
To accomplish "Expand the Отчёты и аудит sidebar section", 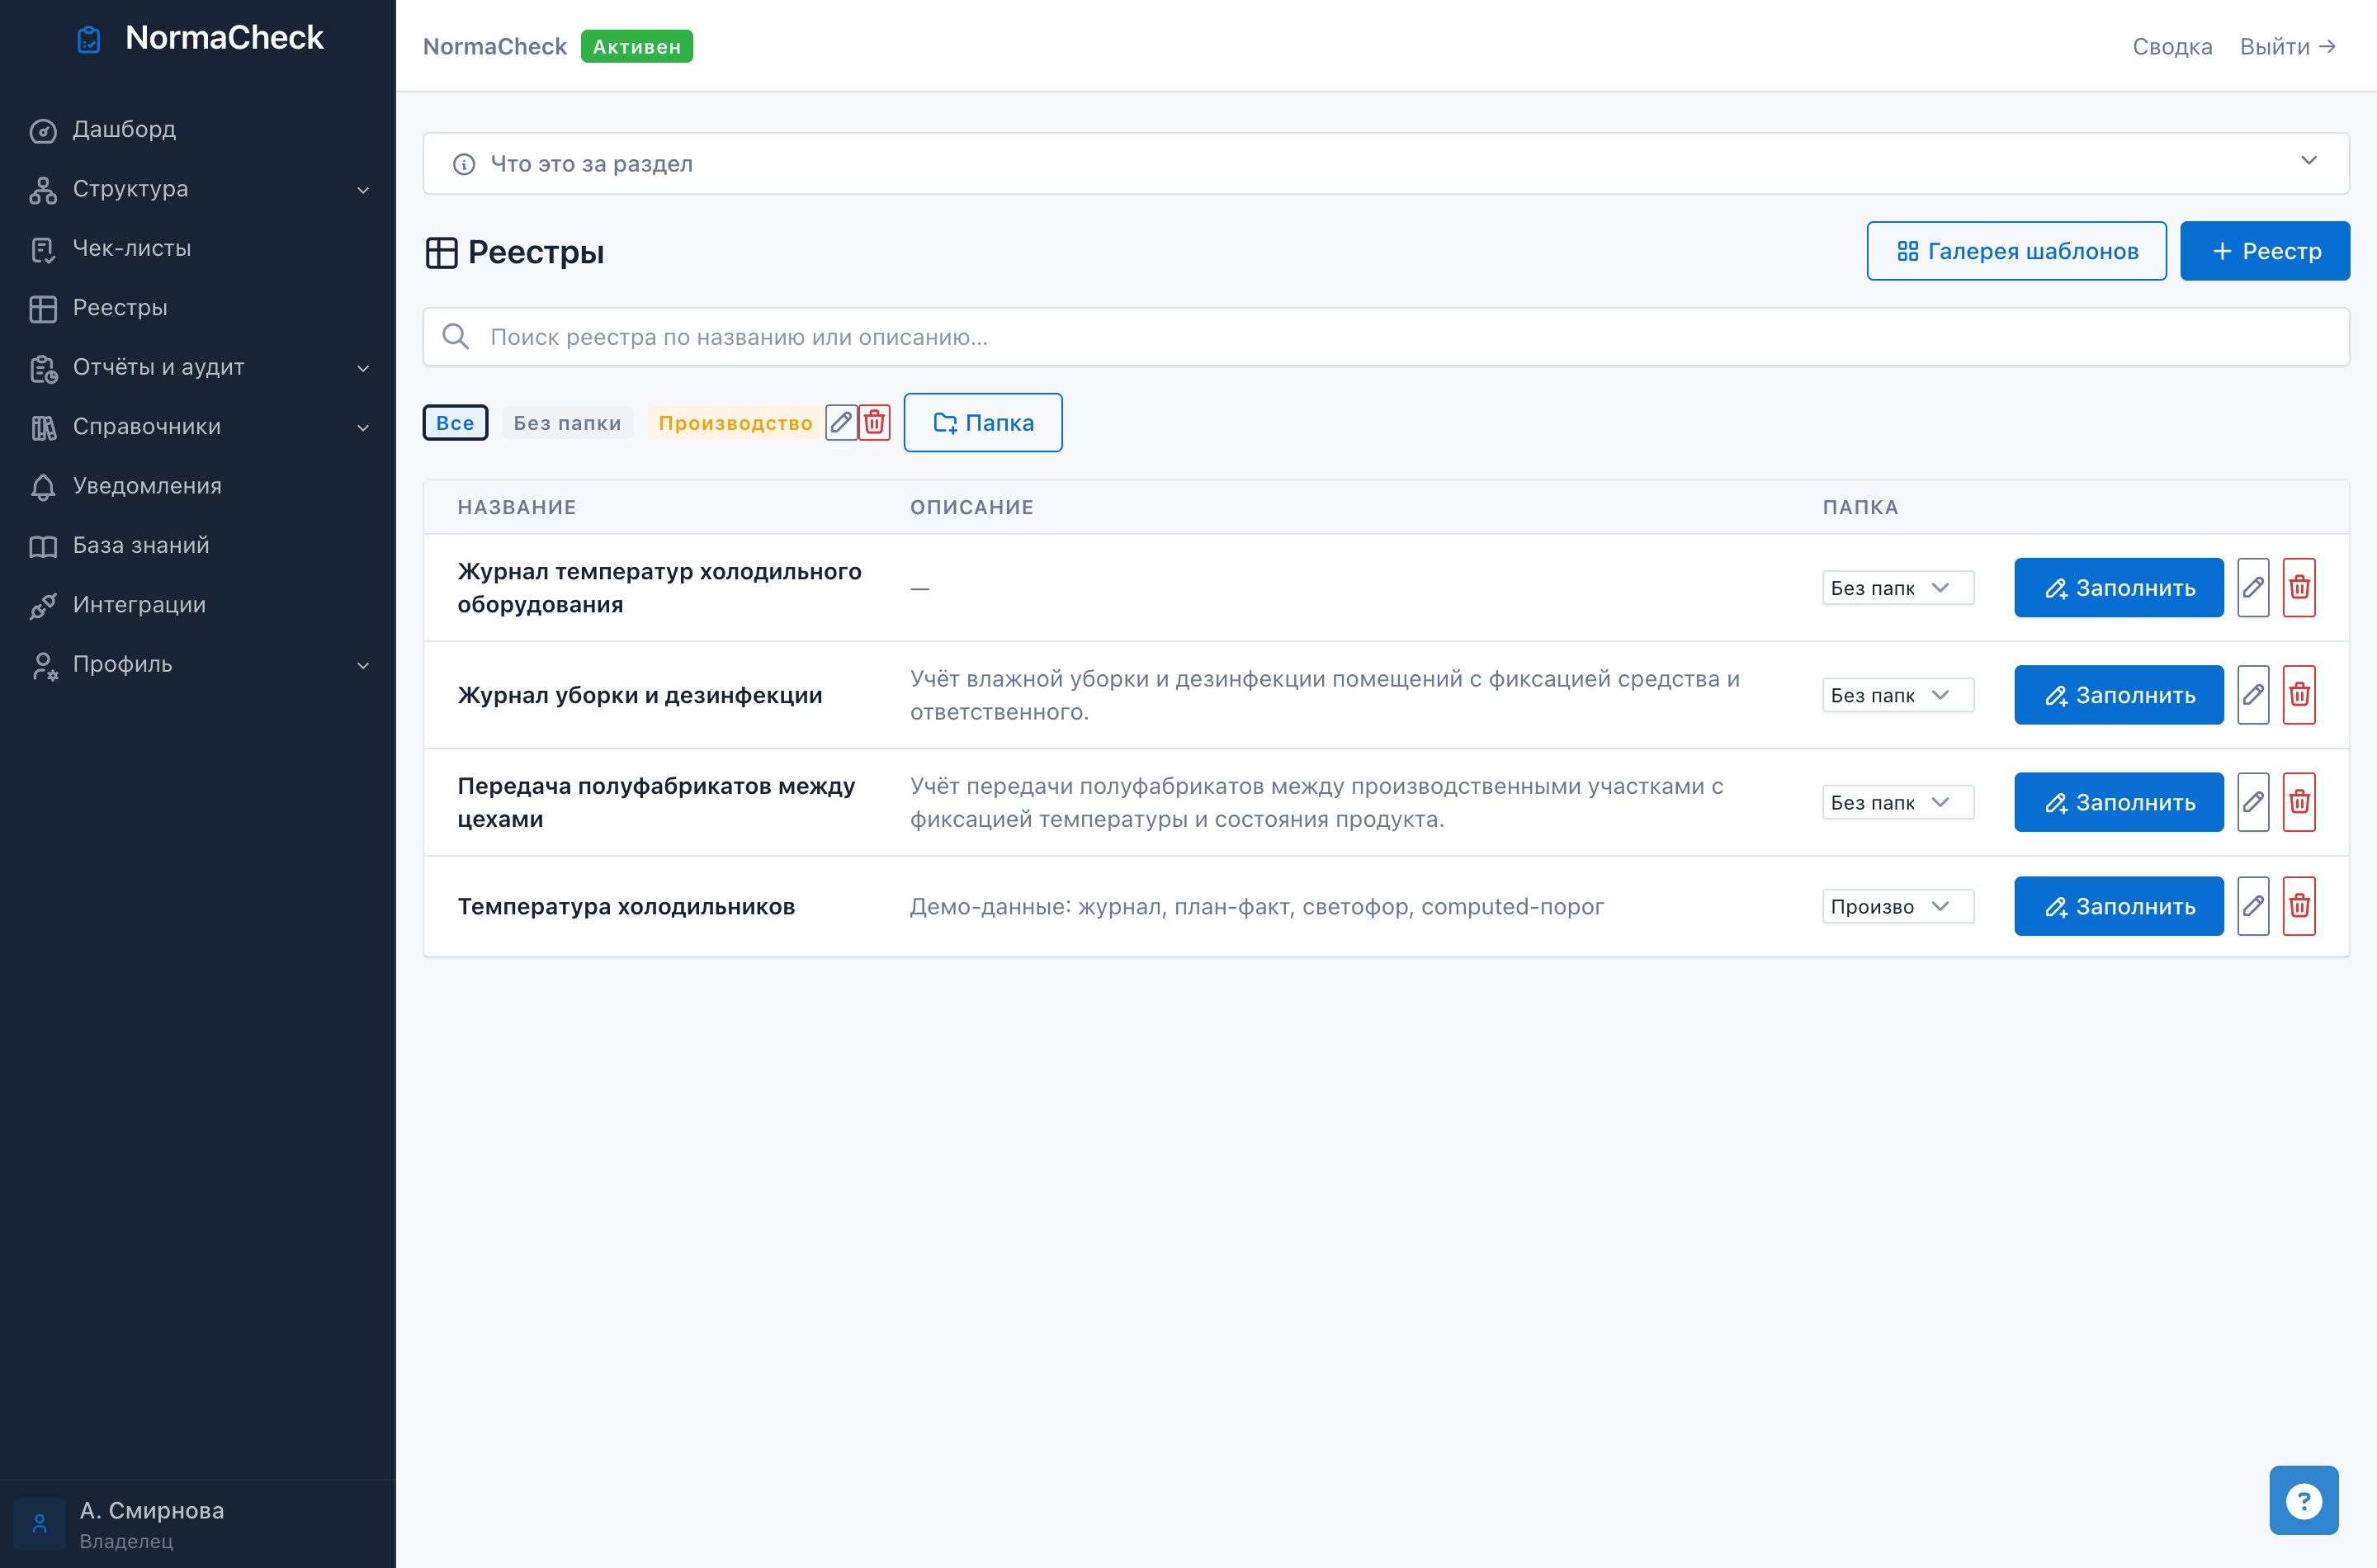I will [363, 368].
